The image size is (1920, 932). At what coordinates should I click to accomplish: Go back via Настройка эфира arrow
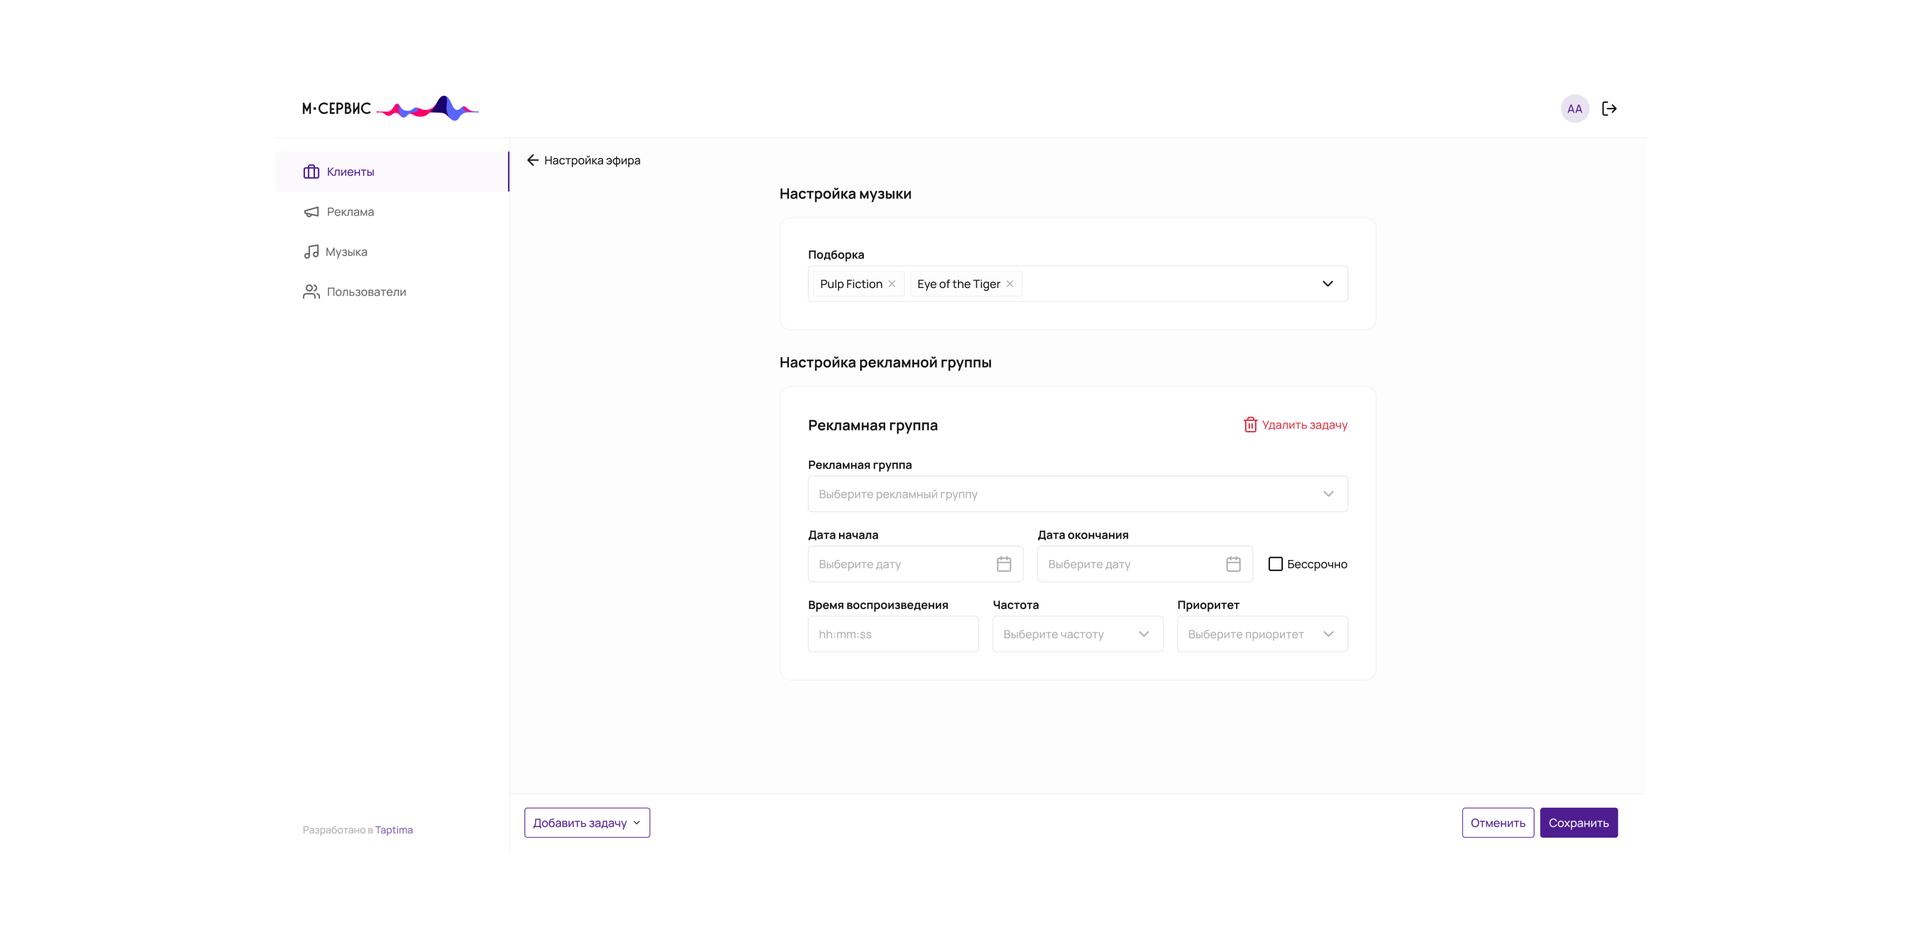click(x=531, y=160)
